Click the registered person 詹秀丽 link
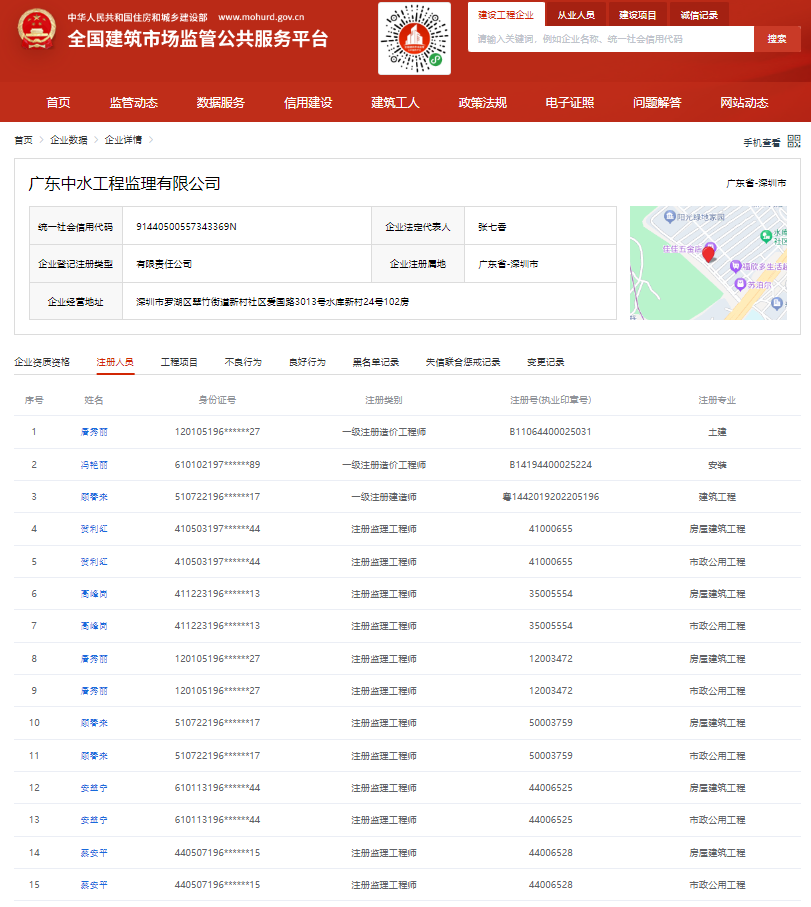This screenshot has height=907, width=811. [x=95, y=431]
